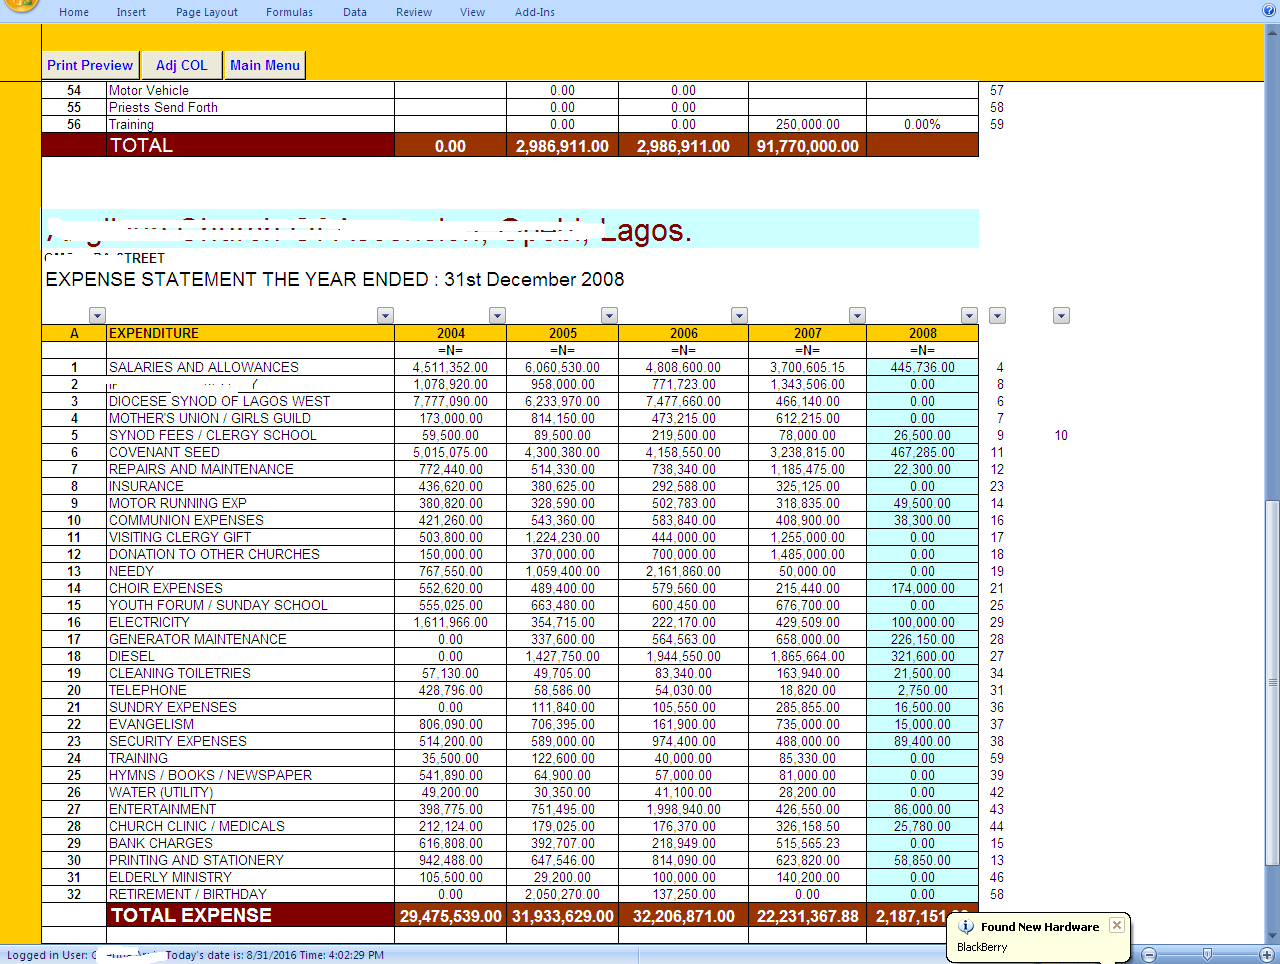Select REPAIRS AND MAINTENANCE cell
The height and width of the screenshot is (964, 1280).
click(250, 469)
